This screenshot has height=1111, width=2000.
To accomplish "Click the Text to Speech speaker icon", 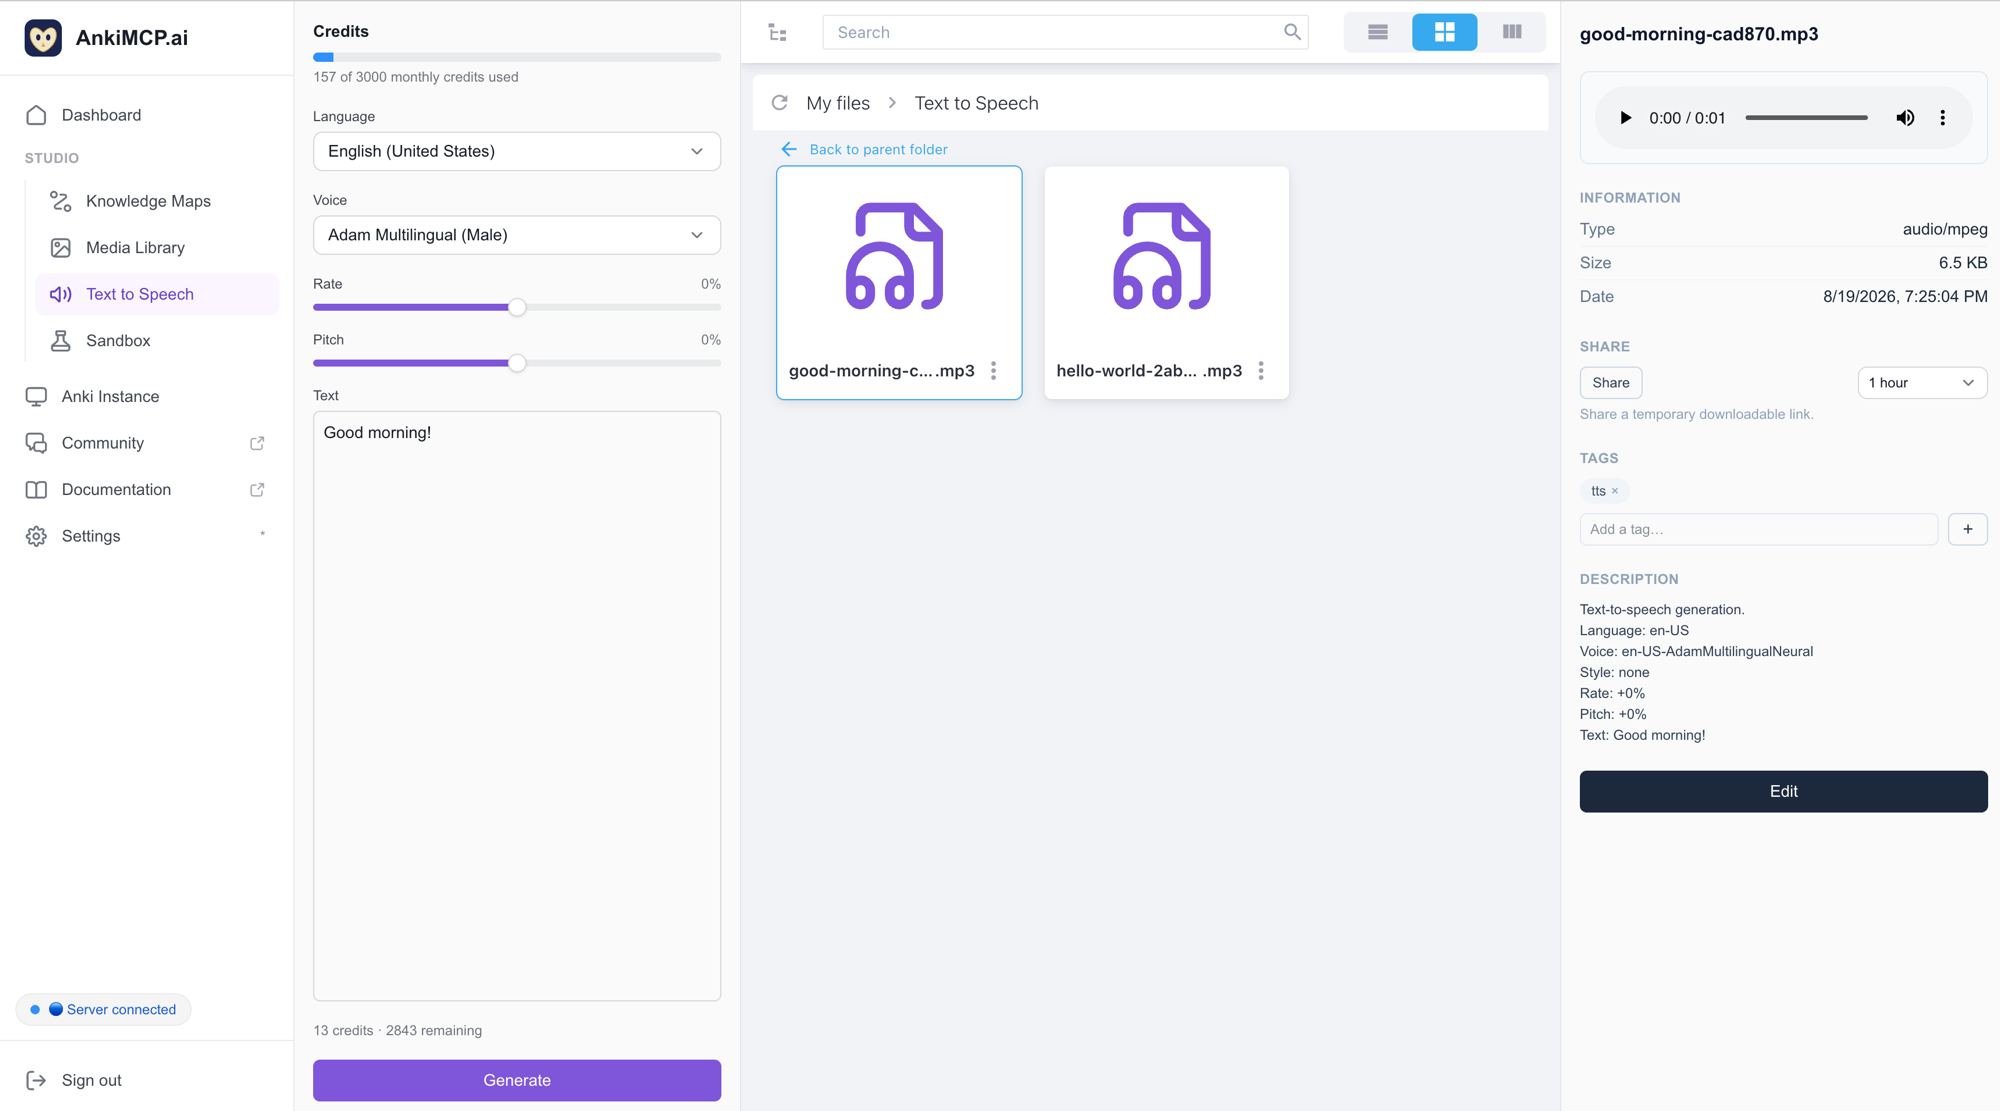I will pyautogui.click(x=60, y=294).
